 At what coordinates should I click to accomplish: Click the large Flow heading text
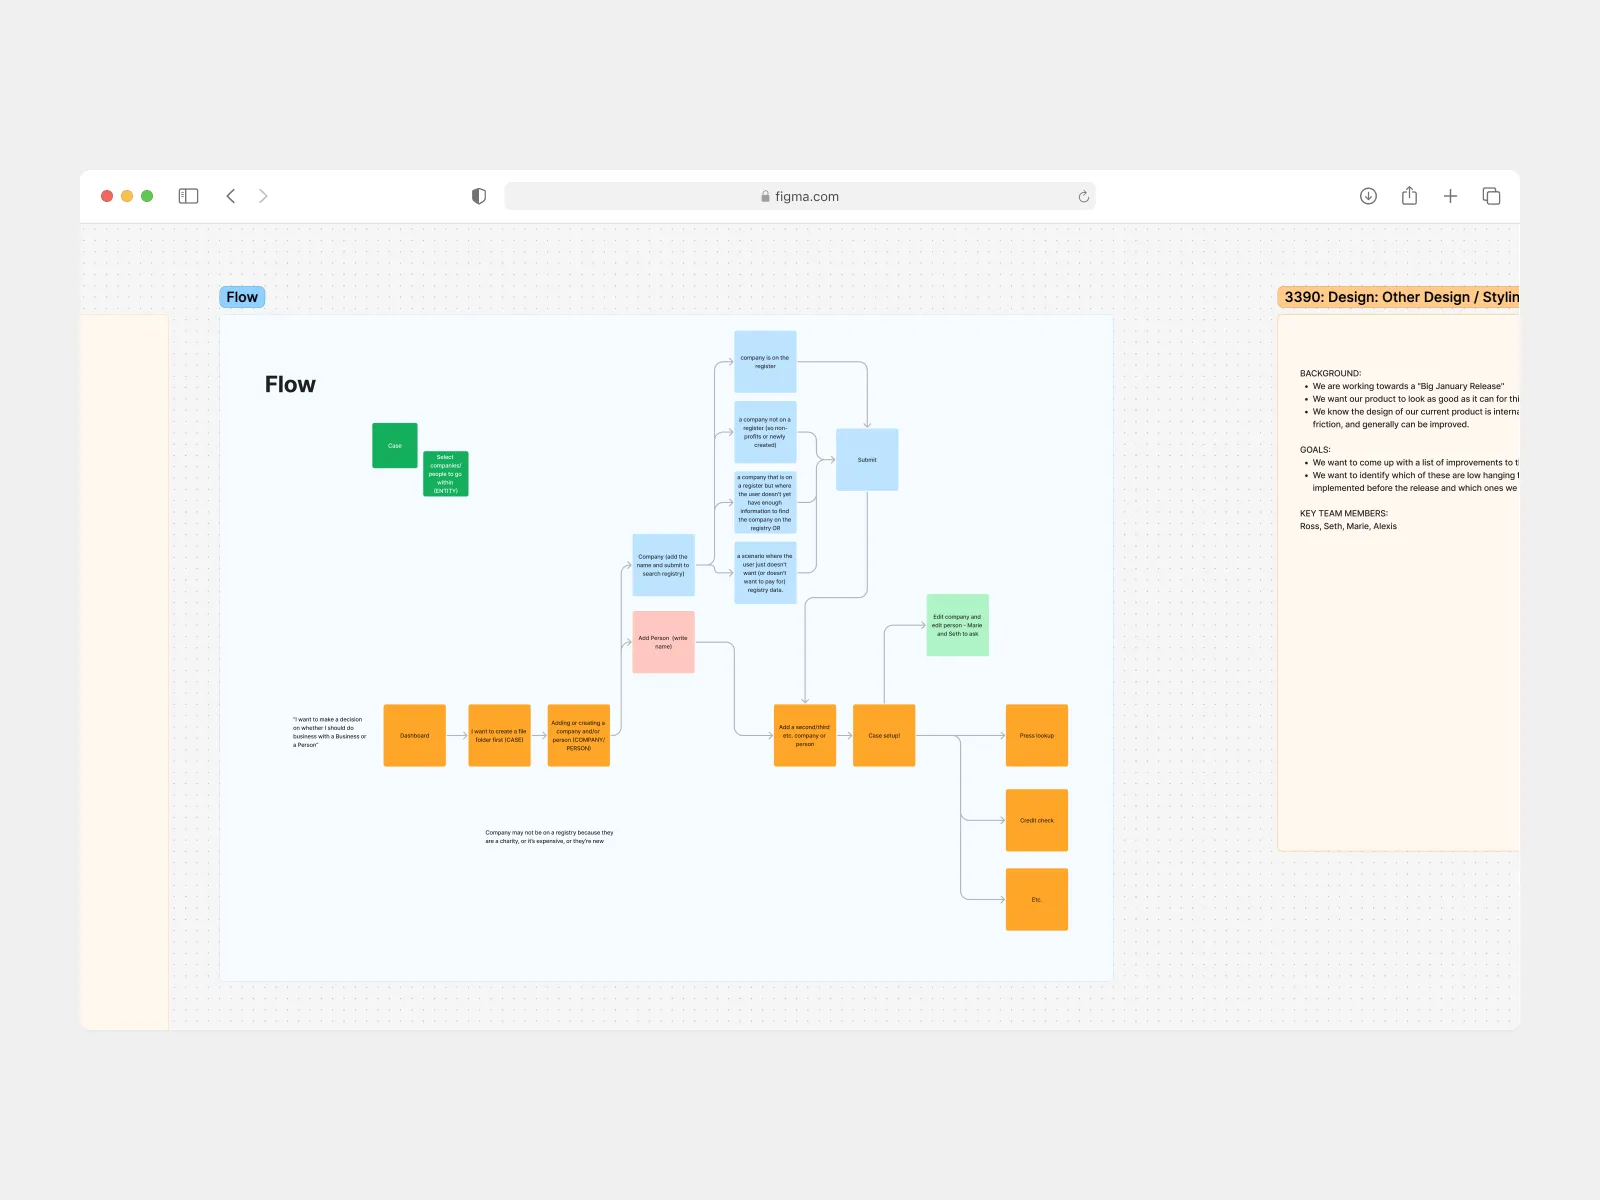(290, 385)
